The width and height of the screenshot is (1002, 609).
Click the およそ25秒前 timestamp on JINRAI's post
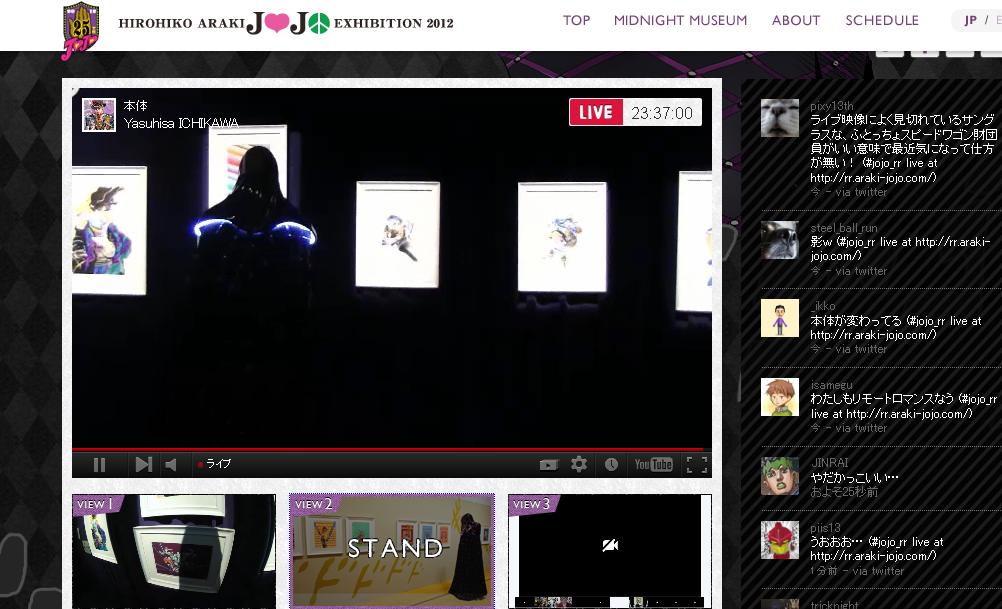(844, 491)
